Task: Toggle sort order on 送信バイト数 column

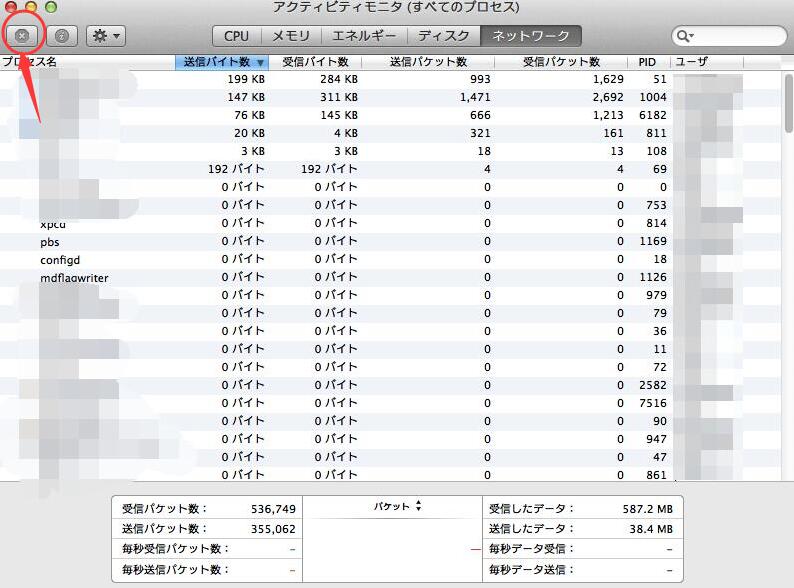Action: [221, 62]
